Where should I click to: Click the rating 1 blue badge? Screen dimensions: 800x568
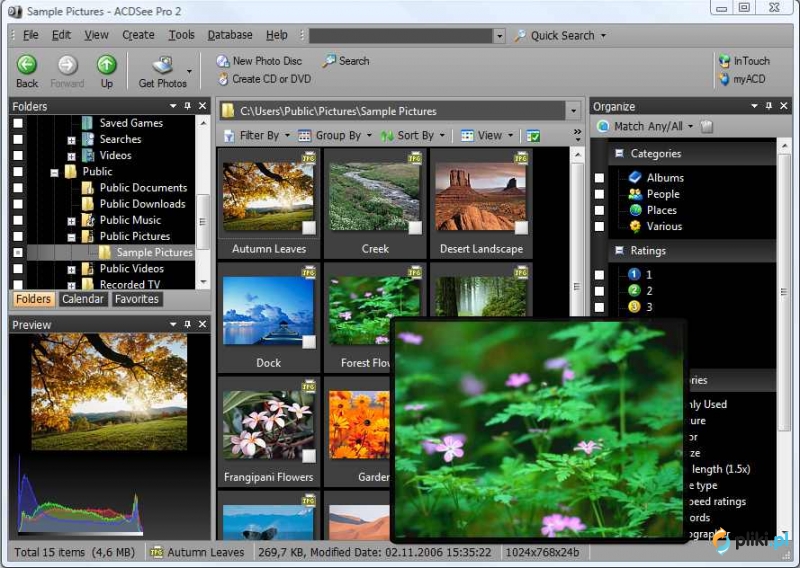pyautogui.click(x=634, y=275)
